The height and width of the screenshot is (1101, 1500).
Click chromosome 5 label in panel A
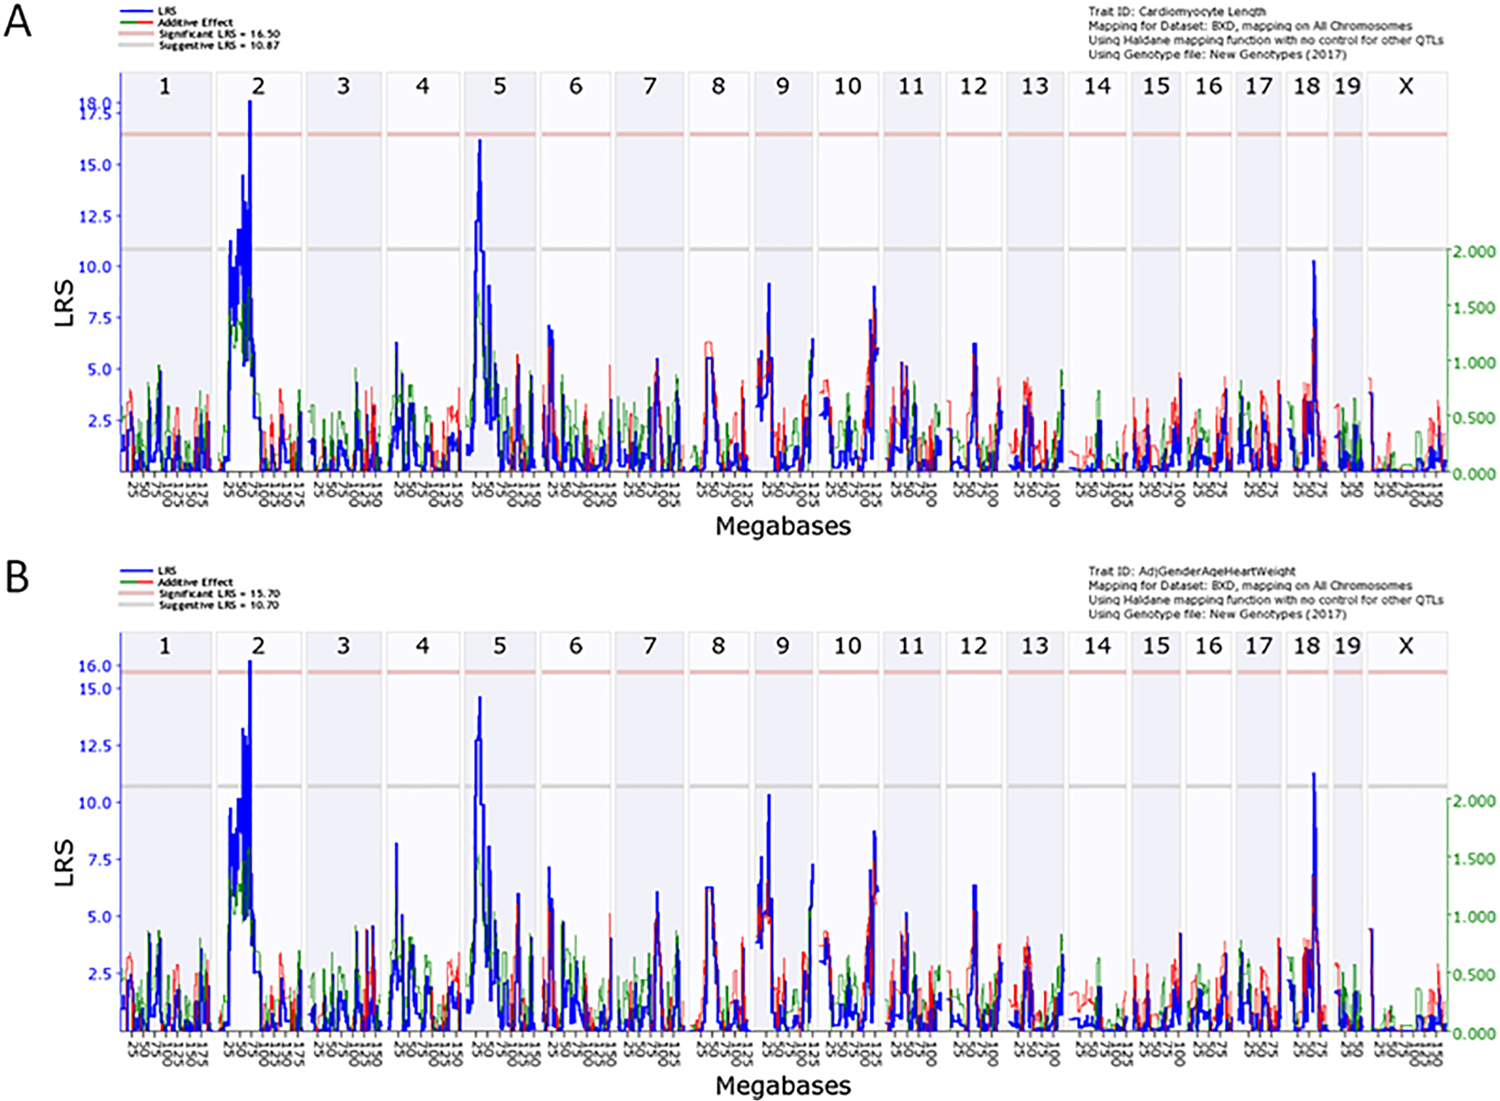tap(499, 87)
